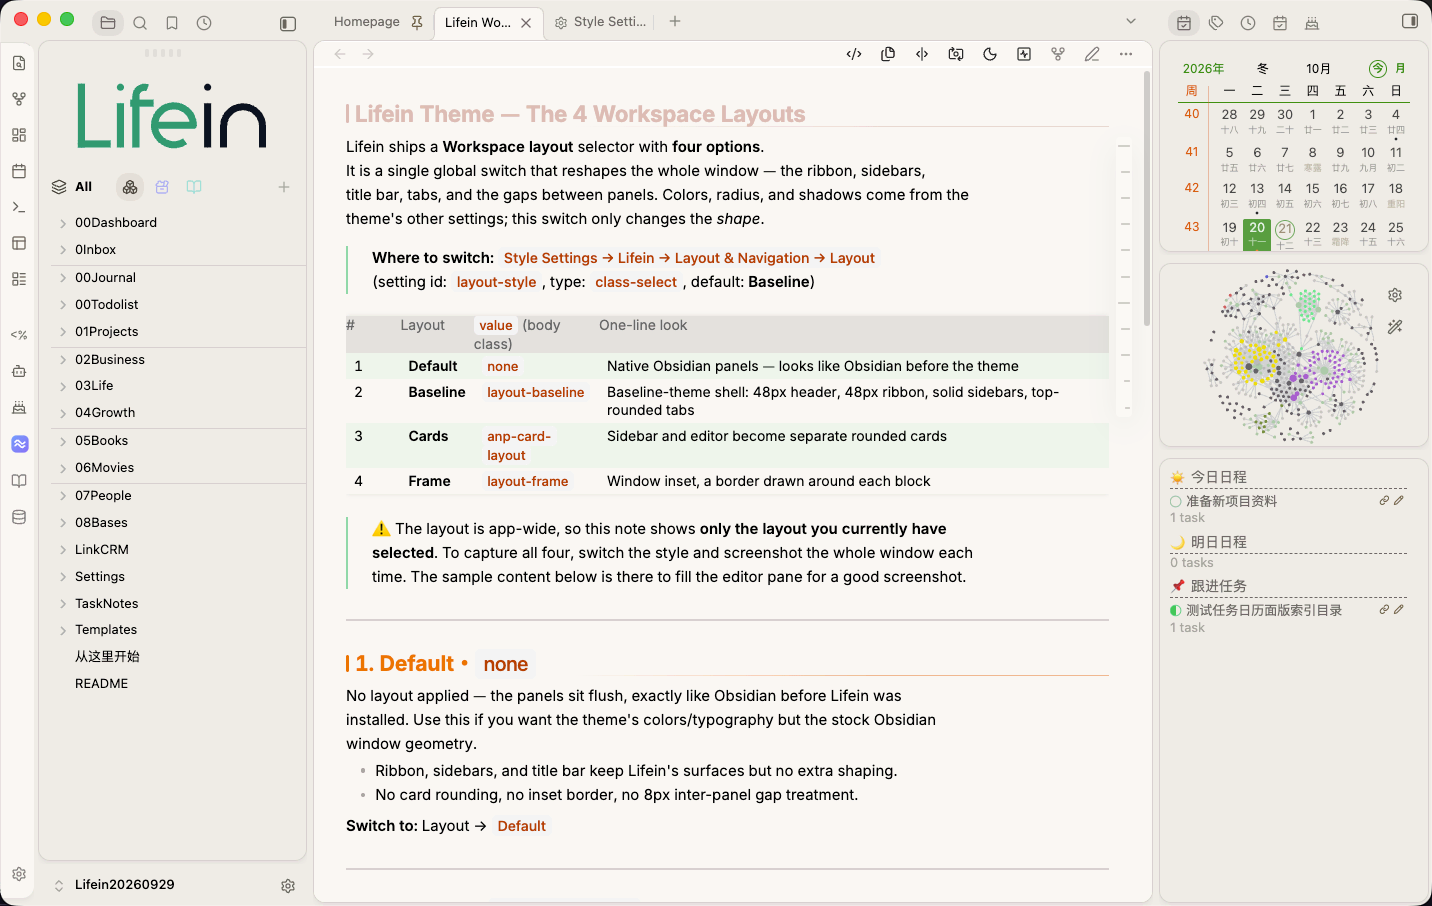Open the three-dot more options menu
The height and width of the screenshot is (906, 1432).
point(1126,54)
